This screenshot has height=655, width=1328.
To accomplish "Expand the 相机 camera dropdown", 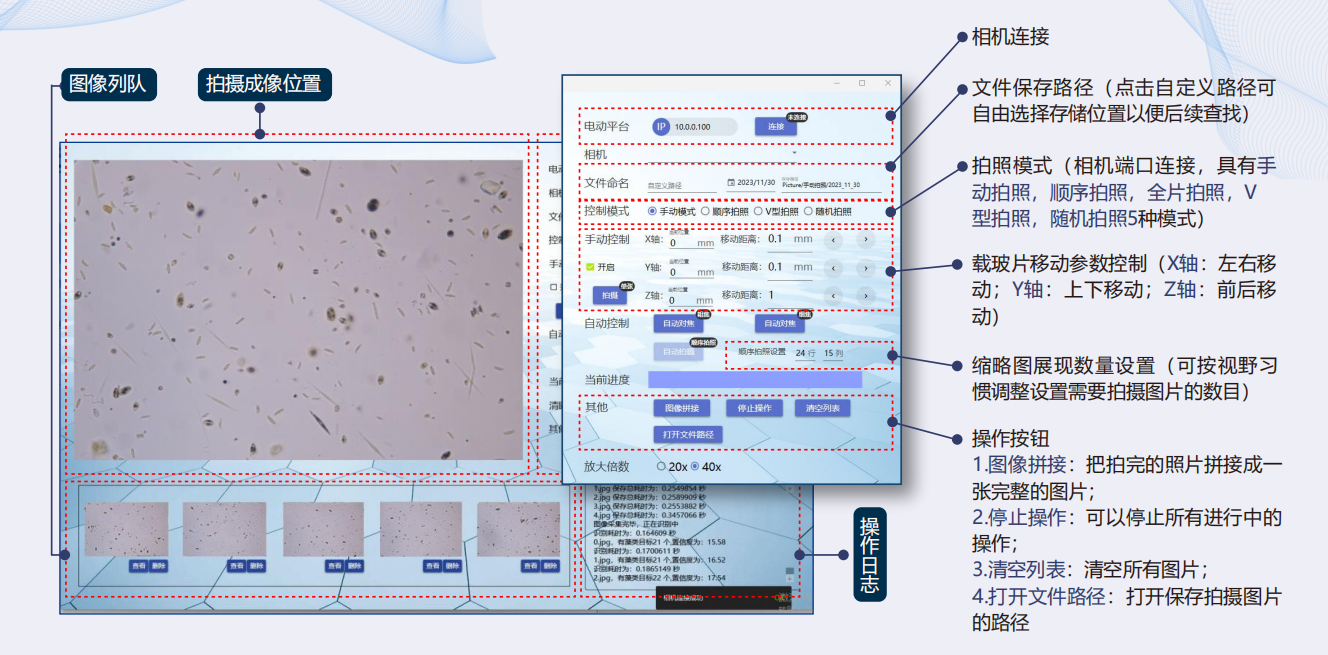I will coord(794,154).
